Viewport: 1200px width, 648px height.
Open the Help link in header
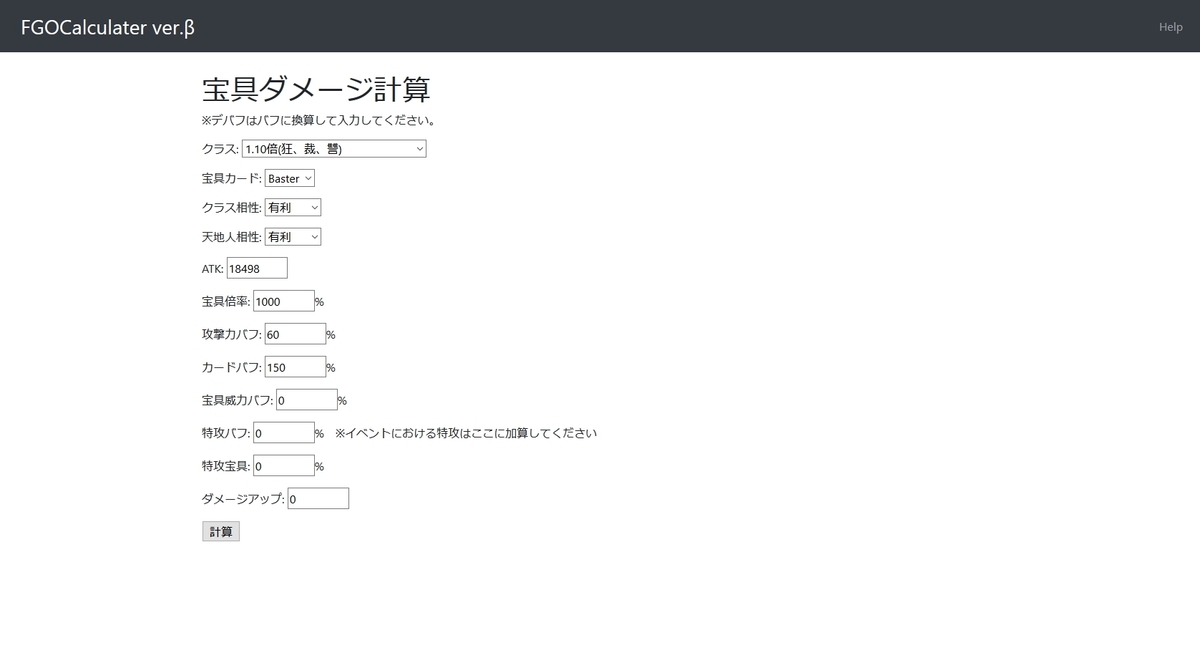point(1171,27)
